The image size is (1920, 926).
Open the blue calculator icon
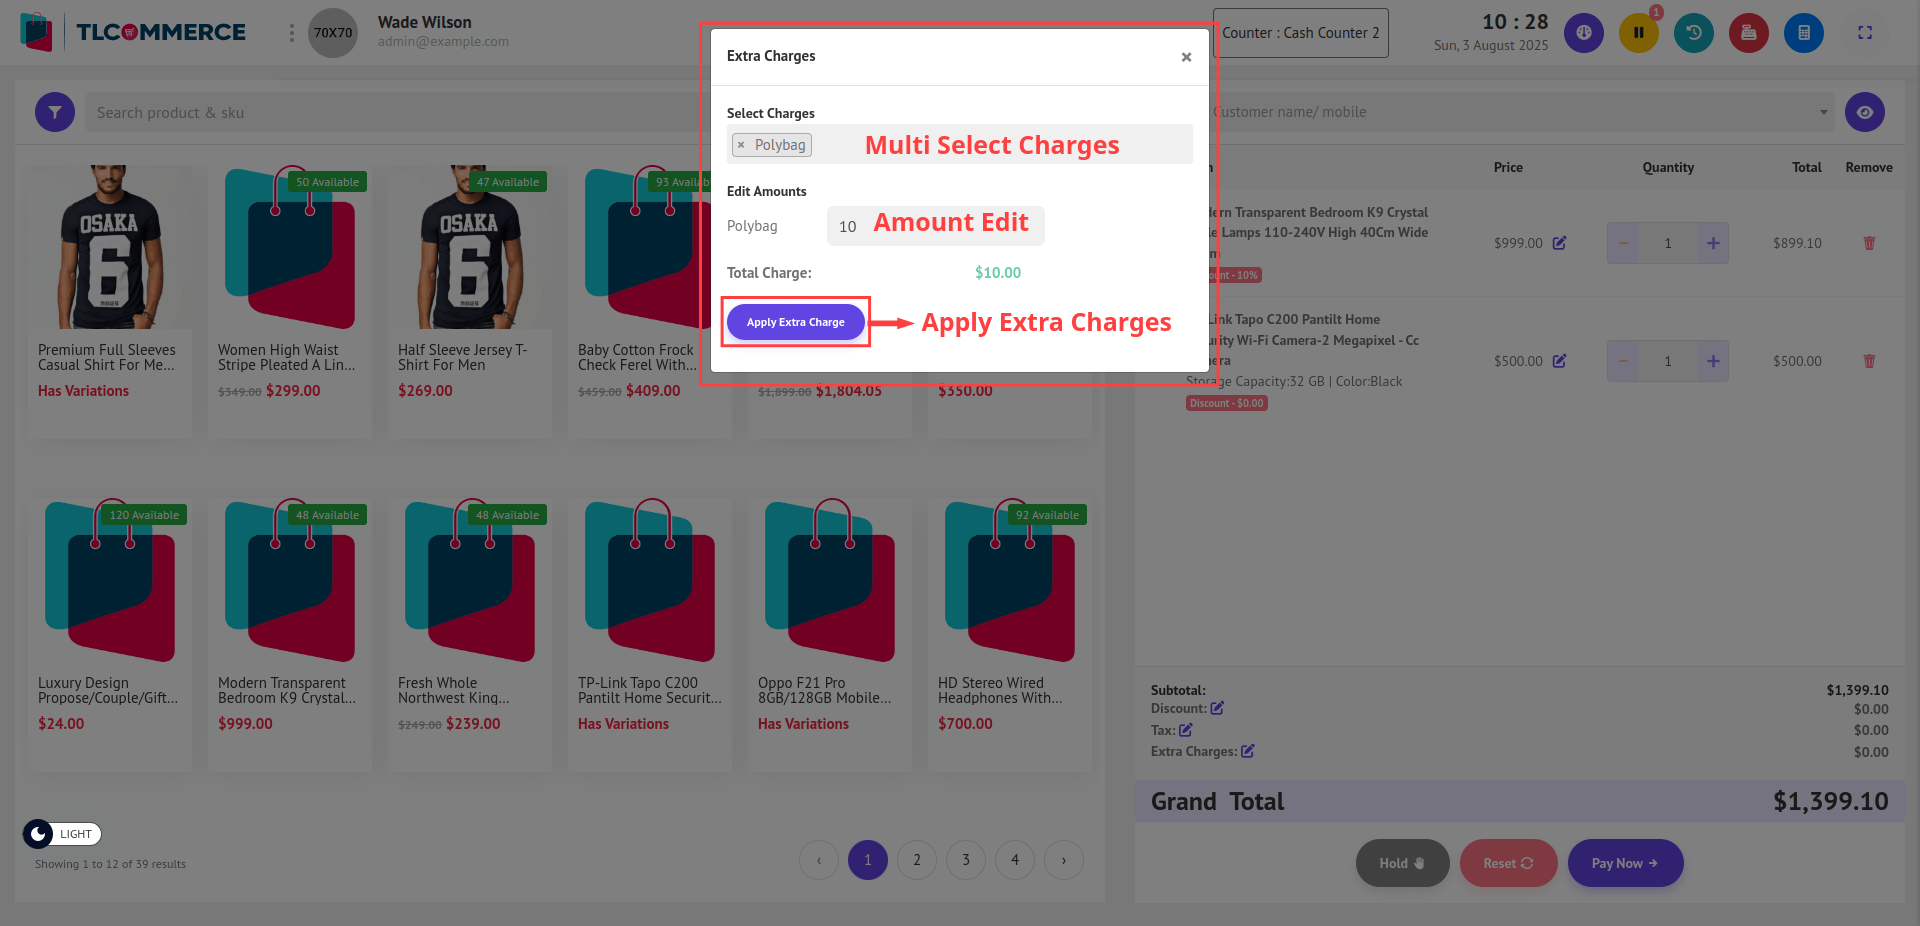coord(1803,33)
